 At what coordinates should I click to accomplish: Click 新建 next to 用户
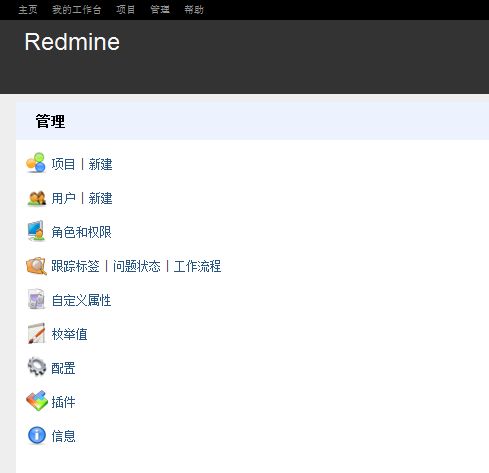100,198
